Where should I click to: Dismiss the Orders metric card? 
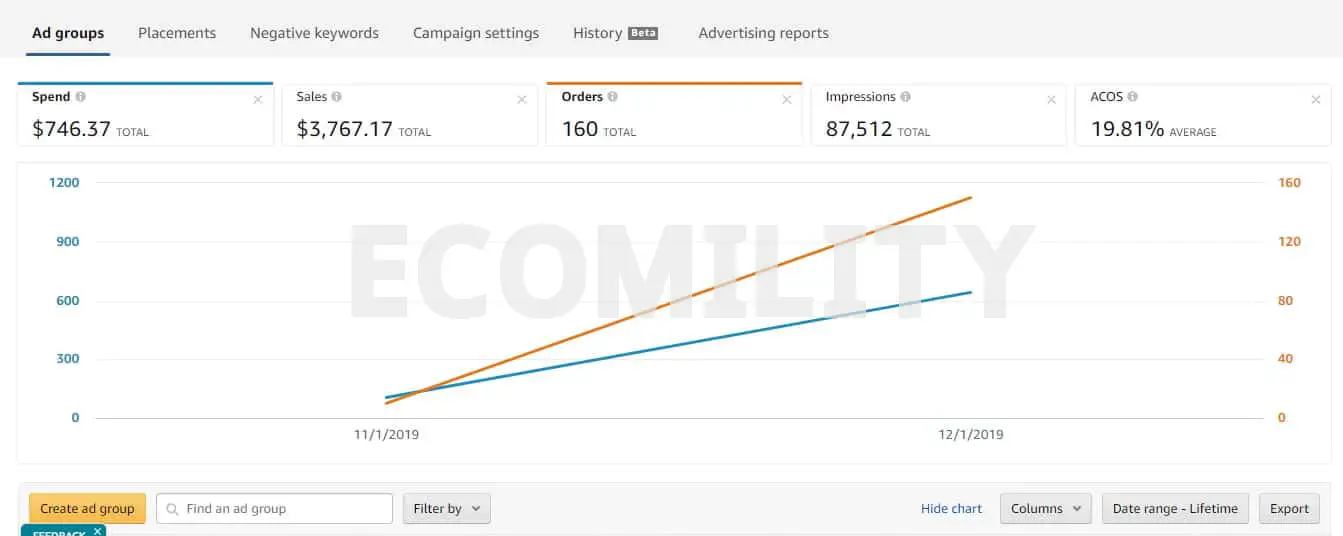786,100
